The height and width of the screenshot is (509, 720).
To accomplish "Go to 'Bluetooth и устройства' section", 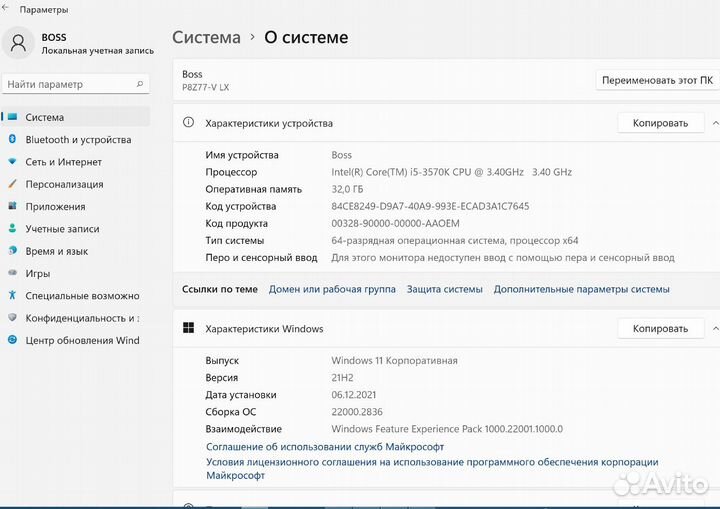I will point(78,140).
